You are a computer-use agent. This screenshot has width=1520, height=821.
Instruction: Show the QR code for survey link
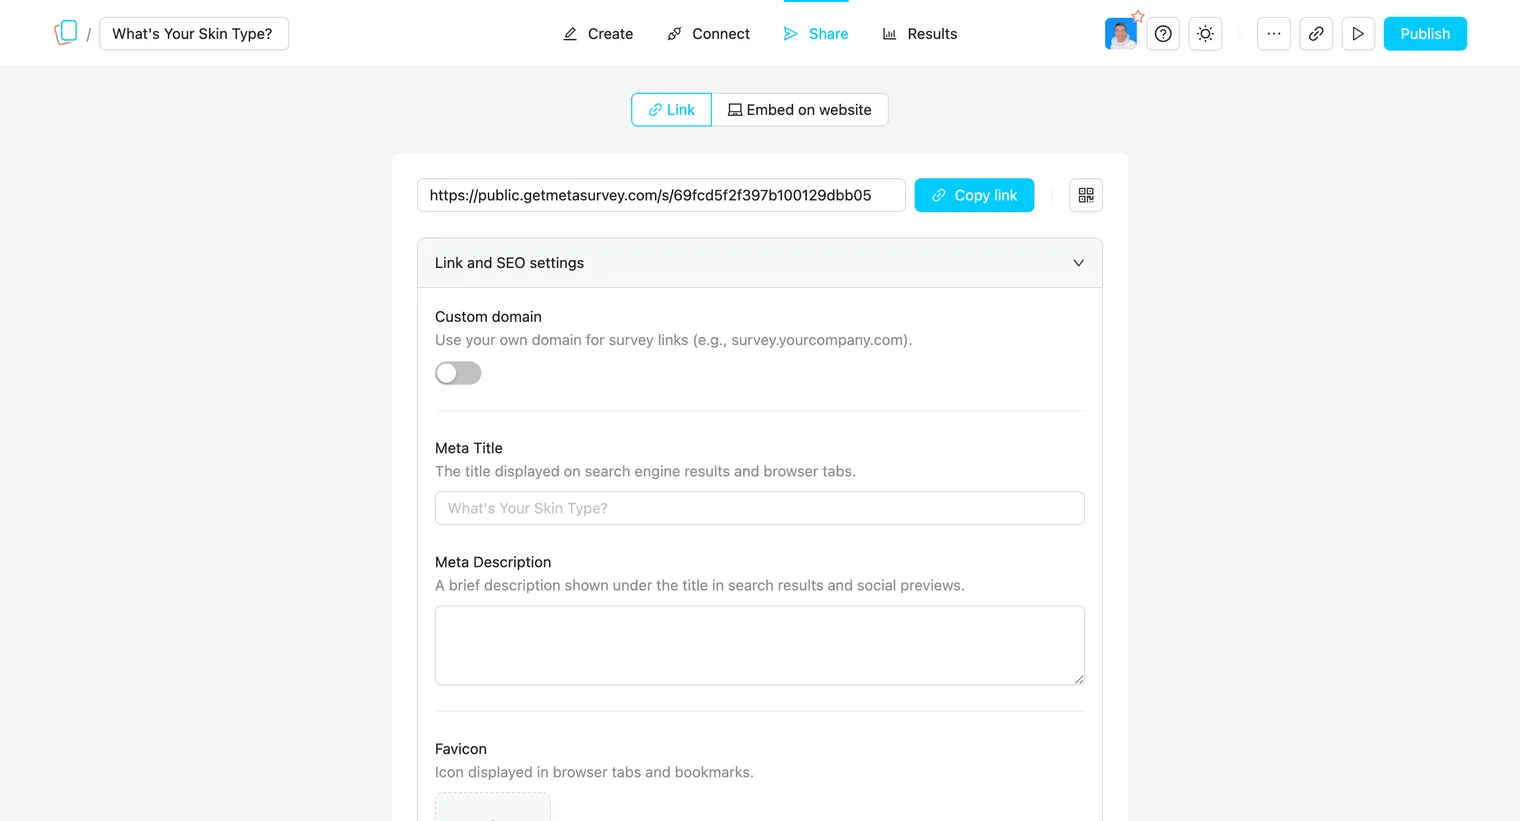pos(1086,195)
